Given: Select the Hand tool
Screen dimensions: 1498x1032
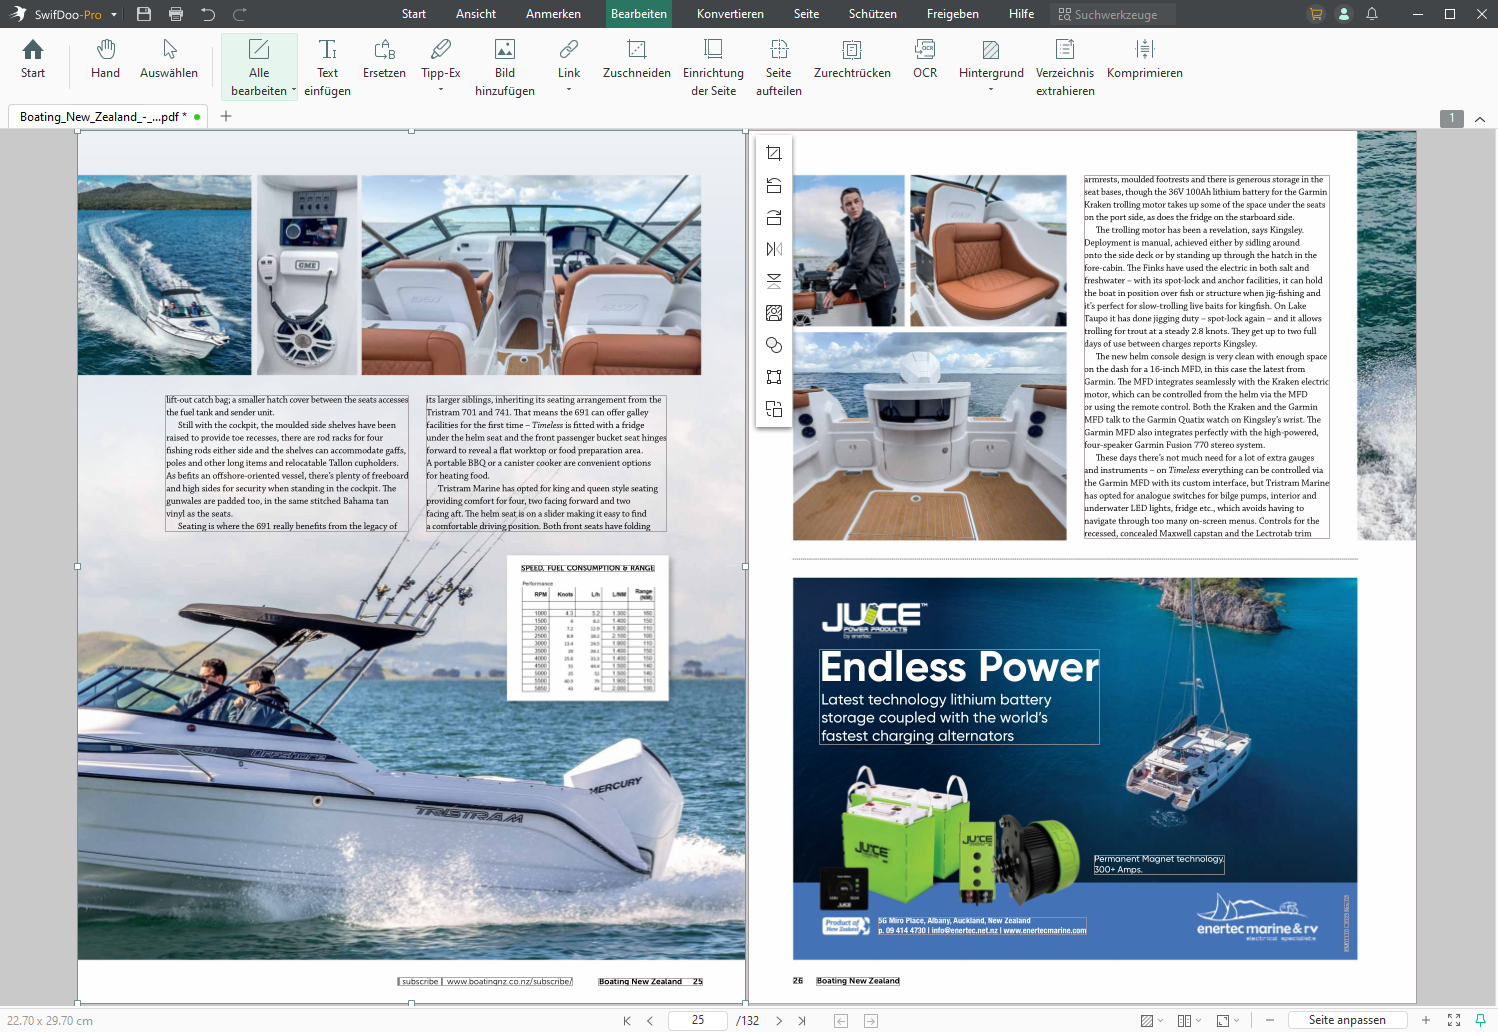Looking at the screenshot, I should 105,59.
